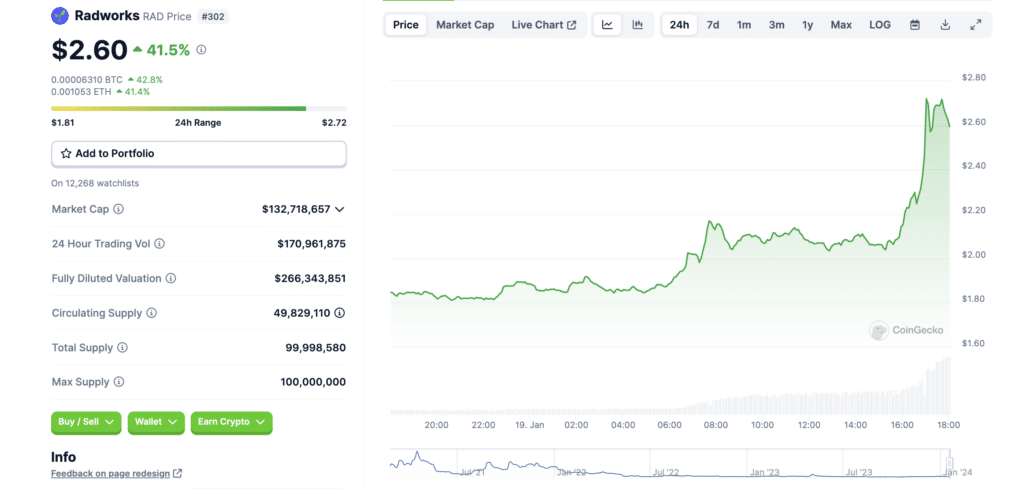
Task: Toggle LOG scale on chart
Action: click(x=880, y=25)
